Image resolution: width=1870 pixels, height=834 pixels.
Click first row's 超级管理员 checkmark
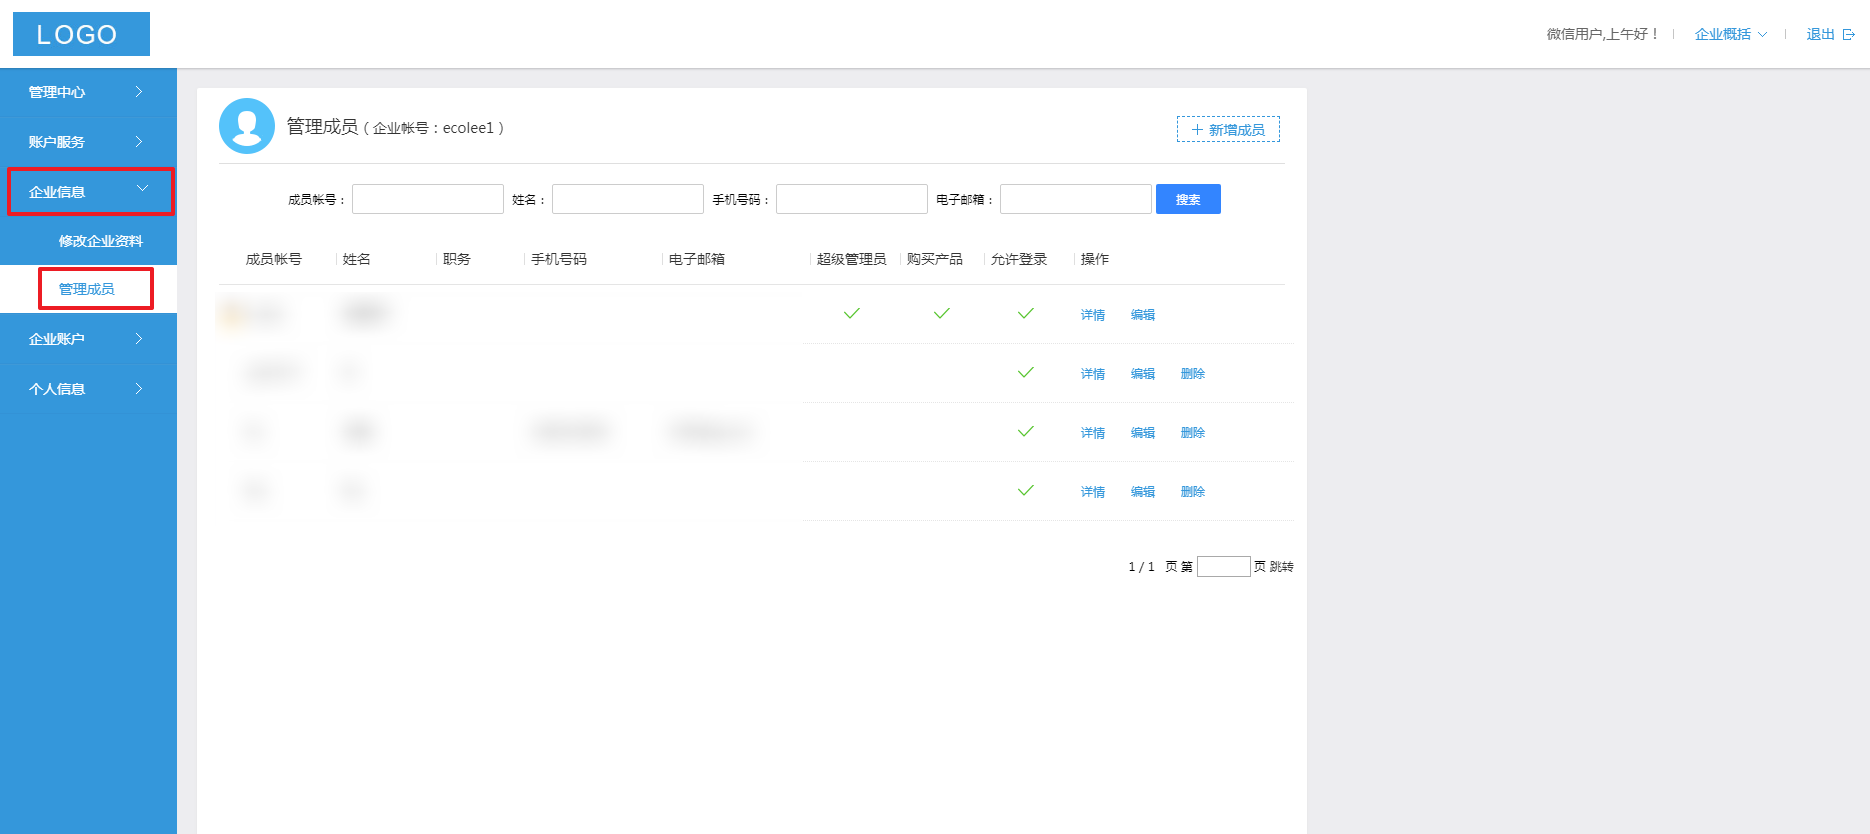coord(852,314)
